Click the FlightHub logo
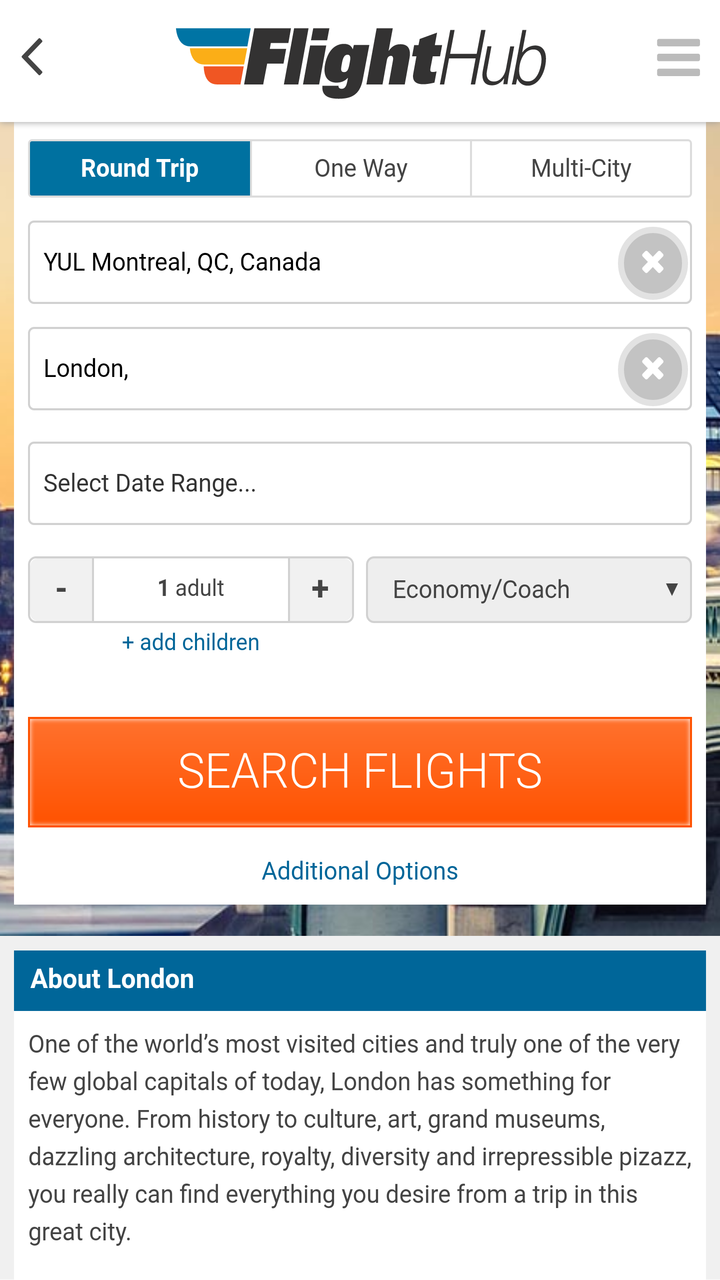The image size is (720, 1280). pos(361,60)
